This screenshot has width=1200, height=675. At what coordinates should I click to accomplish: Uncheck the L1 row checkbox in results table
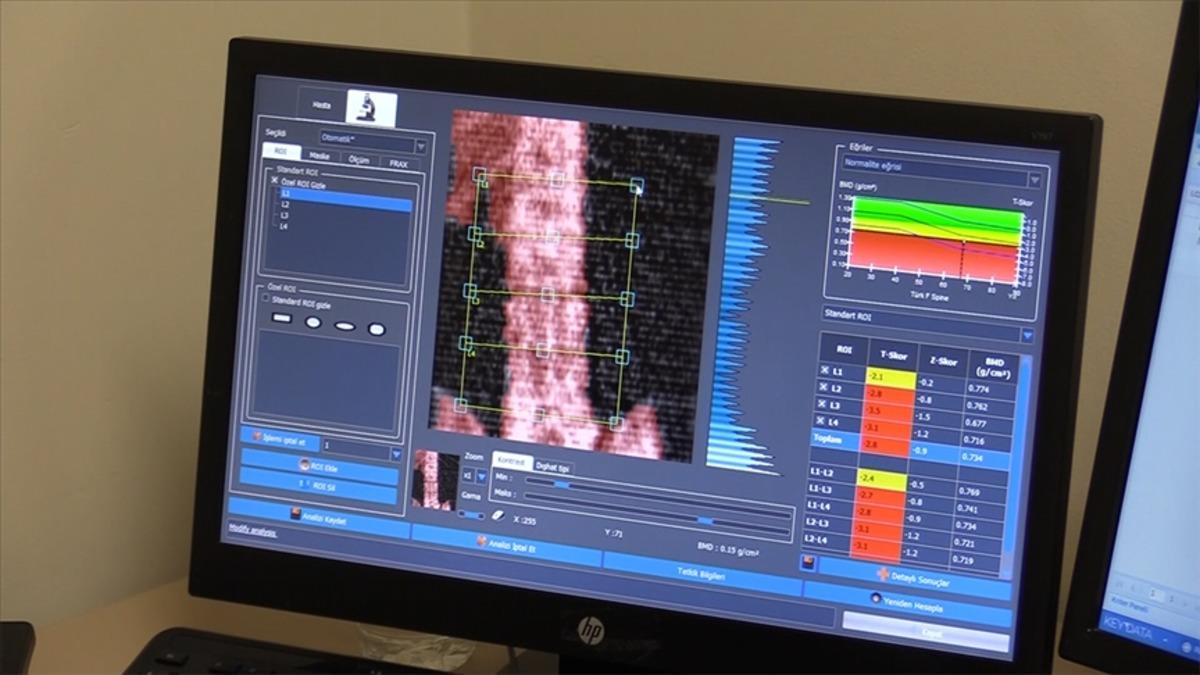825,371
